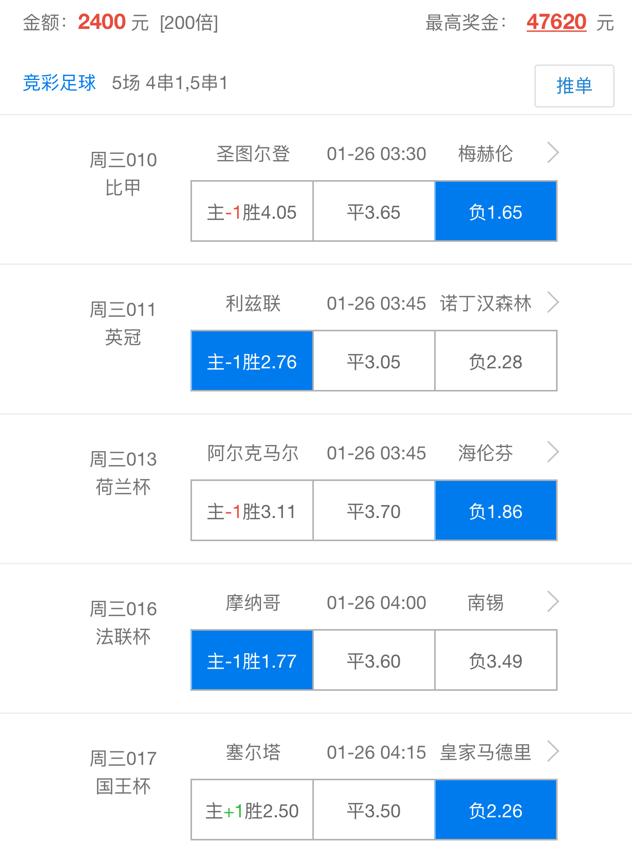Choose 平3.05 draw for 利兹联 vs 诺丁汉森林
The width and height of the screenshot is (632, 852).
point(373,361)
